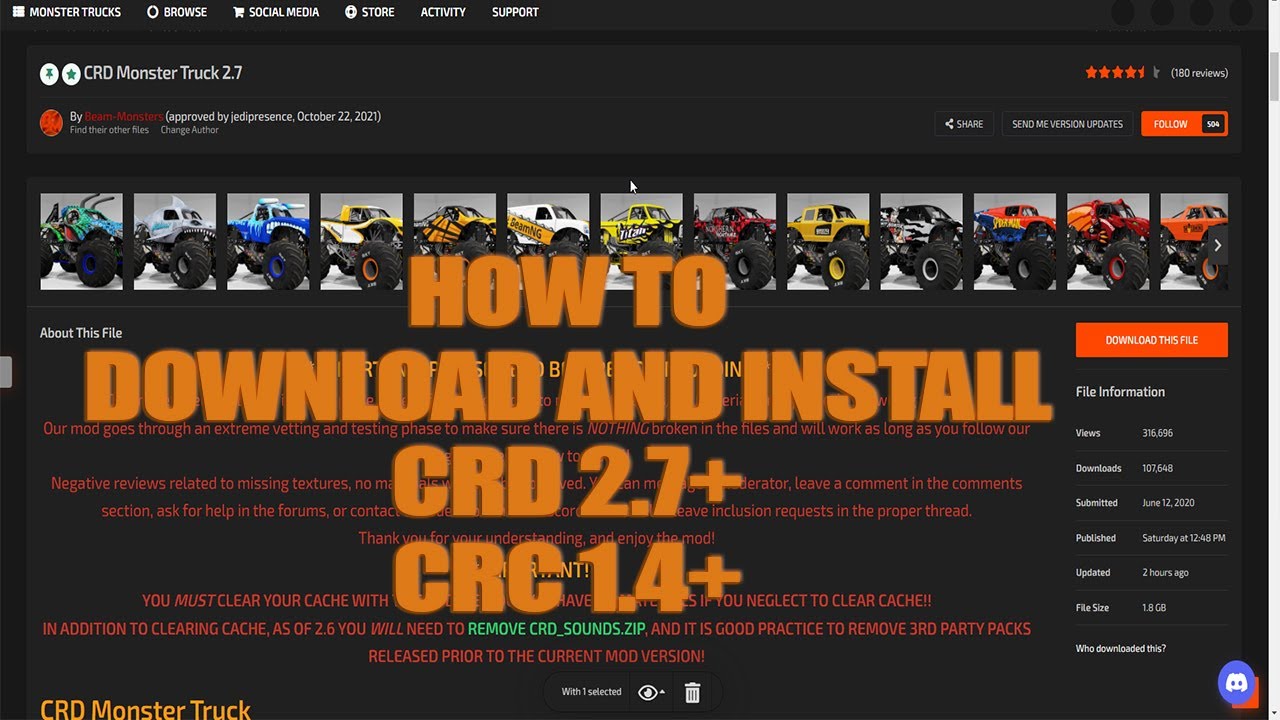
Task: Open the blue shark truck thumbnail
Action: click(x=268, y=242)
